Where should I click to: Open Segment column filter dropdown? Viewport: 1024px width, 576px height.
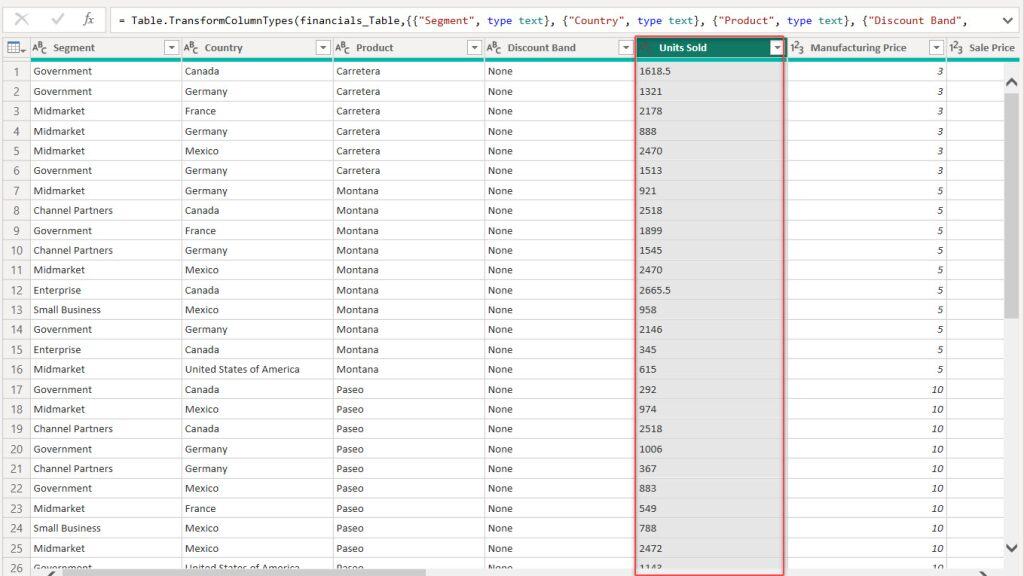pyautogui.click(x=171, y=48)
